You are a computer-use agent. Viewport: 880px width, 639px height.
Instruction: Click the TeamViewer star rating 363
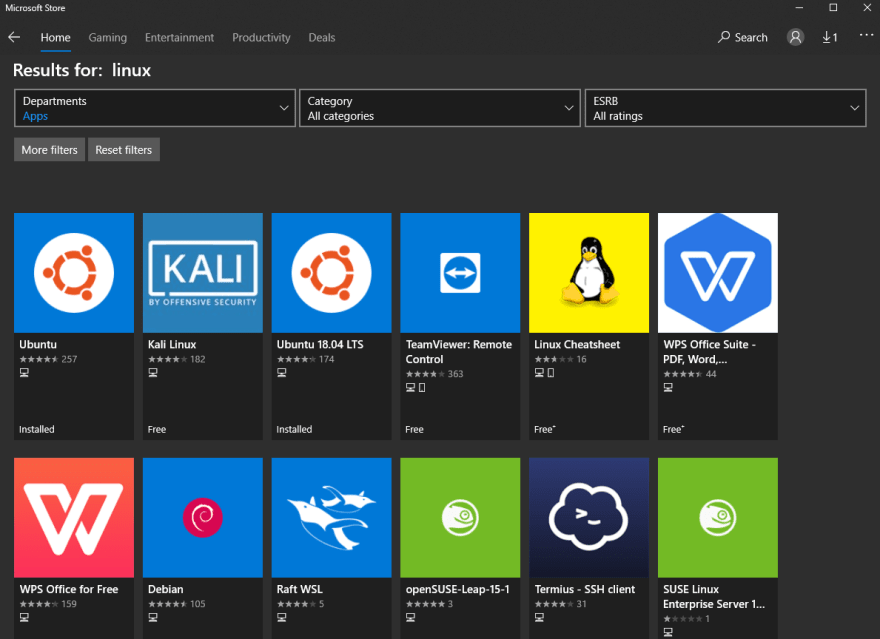coord(434,374)
